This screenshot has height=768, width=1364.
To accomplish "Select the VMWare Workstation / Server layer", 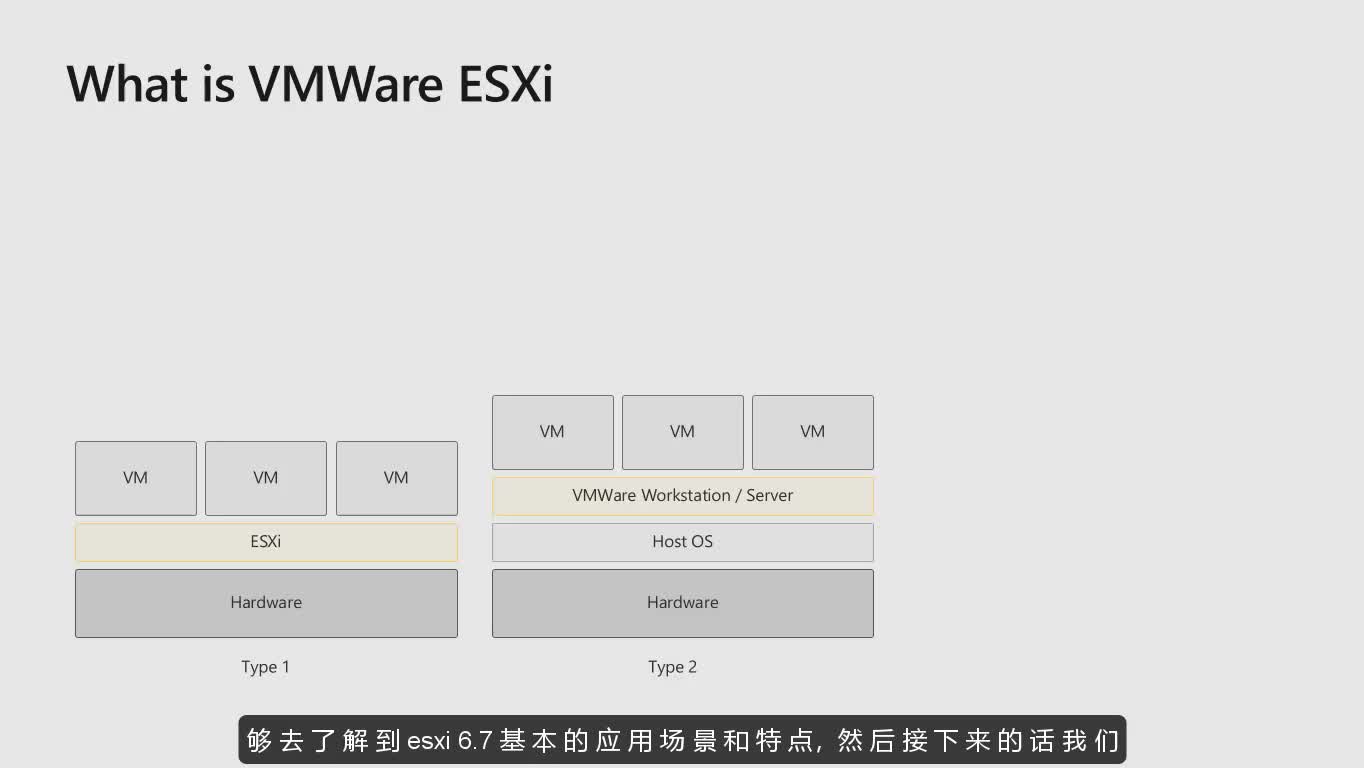I will [x=682, y=496].
